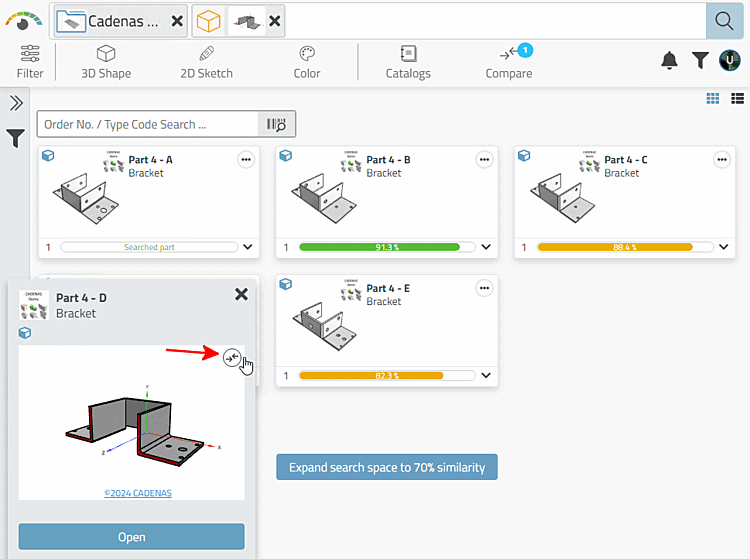
Task: Click the orange 3D cube icon in search chip
Action: coord(209,21)
